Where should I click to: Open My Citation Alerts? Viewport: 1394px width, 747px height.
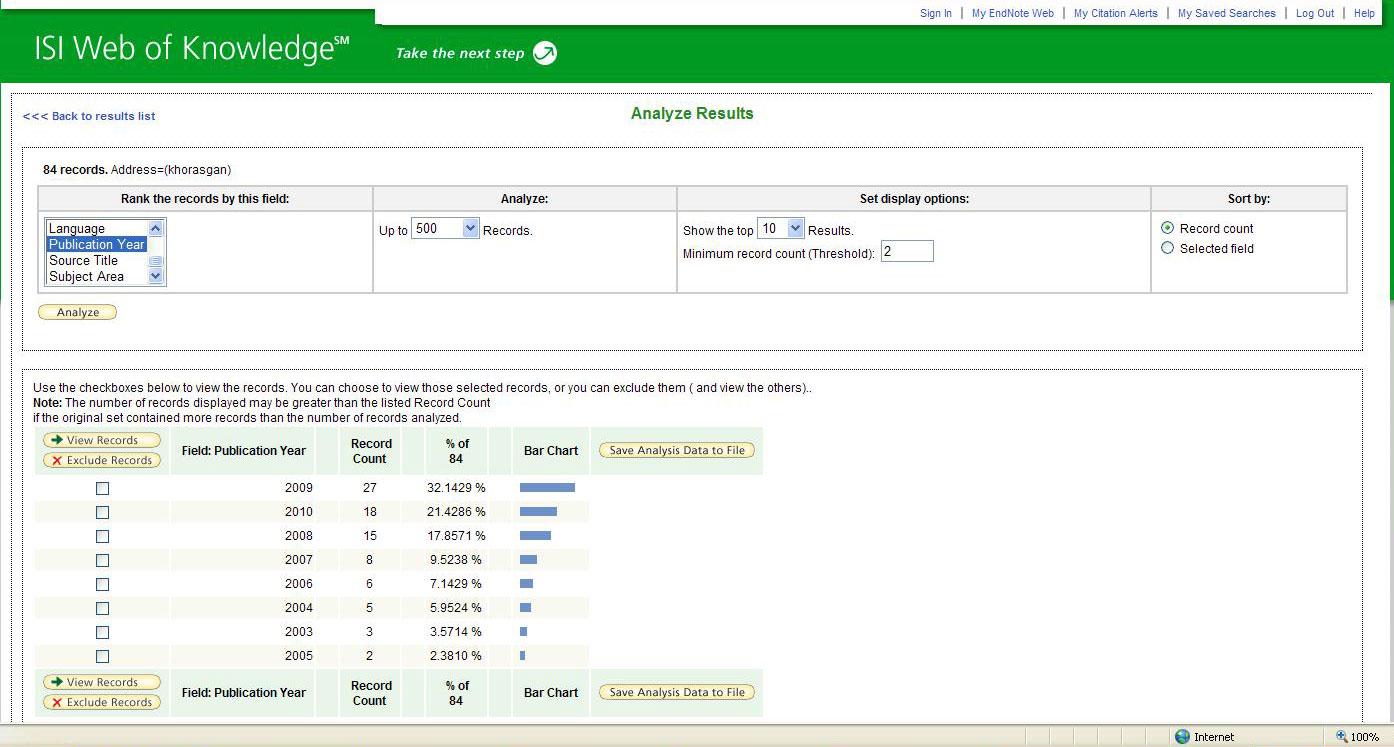tap(1116, 13)
